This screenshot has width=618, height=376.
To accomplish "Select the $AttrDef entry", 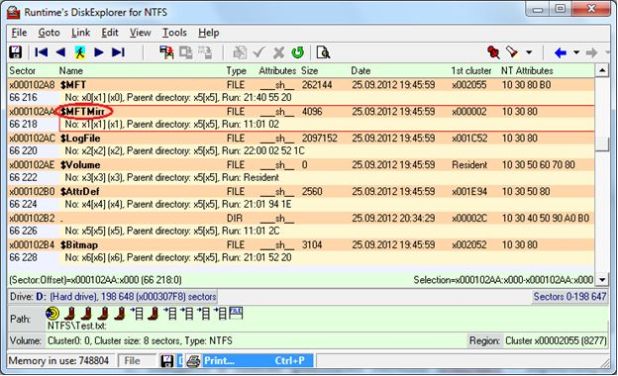I will point(80,192).
